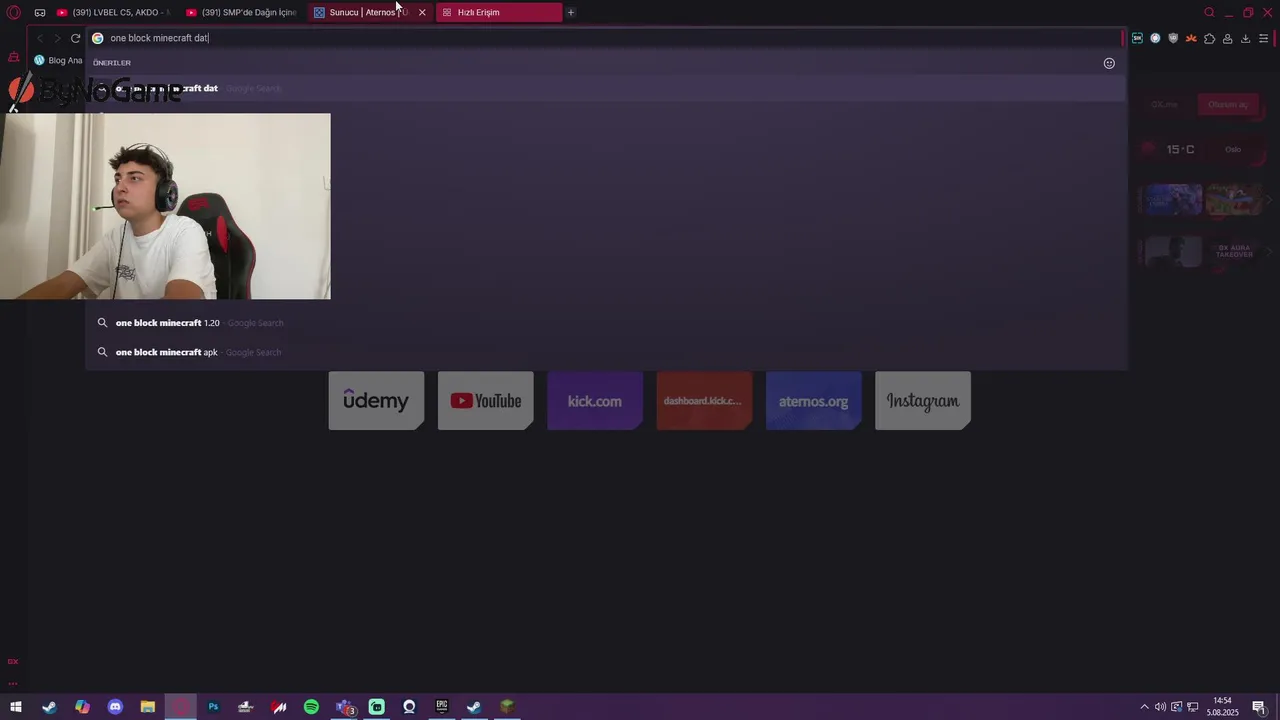The width and height of the screenshot is (1280, 720).
Task: Click the address bar with typed query
Action: pos(605,38)
